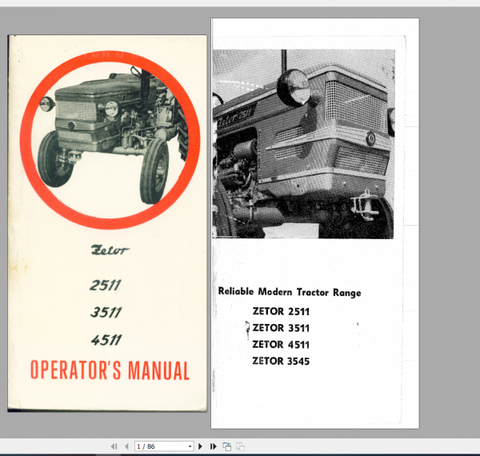Viewport: 480px width, 456px height.
Task: Click the "OPERATOR'S MANUAL" red title text
Action: tap(110, 370)
